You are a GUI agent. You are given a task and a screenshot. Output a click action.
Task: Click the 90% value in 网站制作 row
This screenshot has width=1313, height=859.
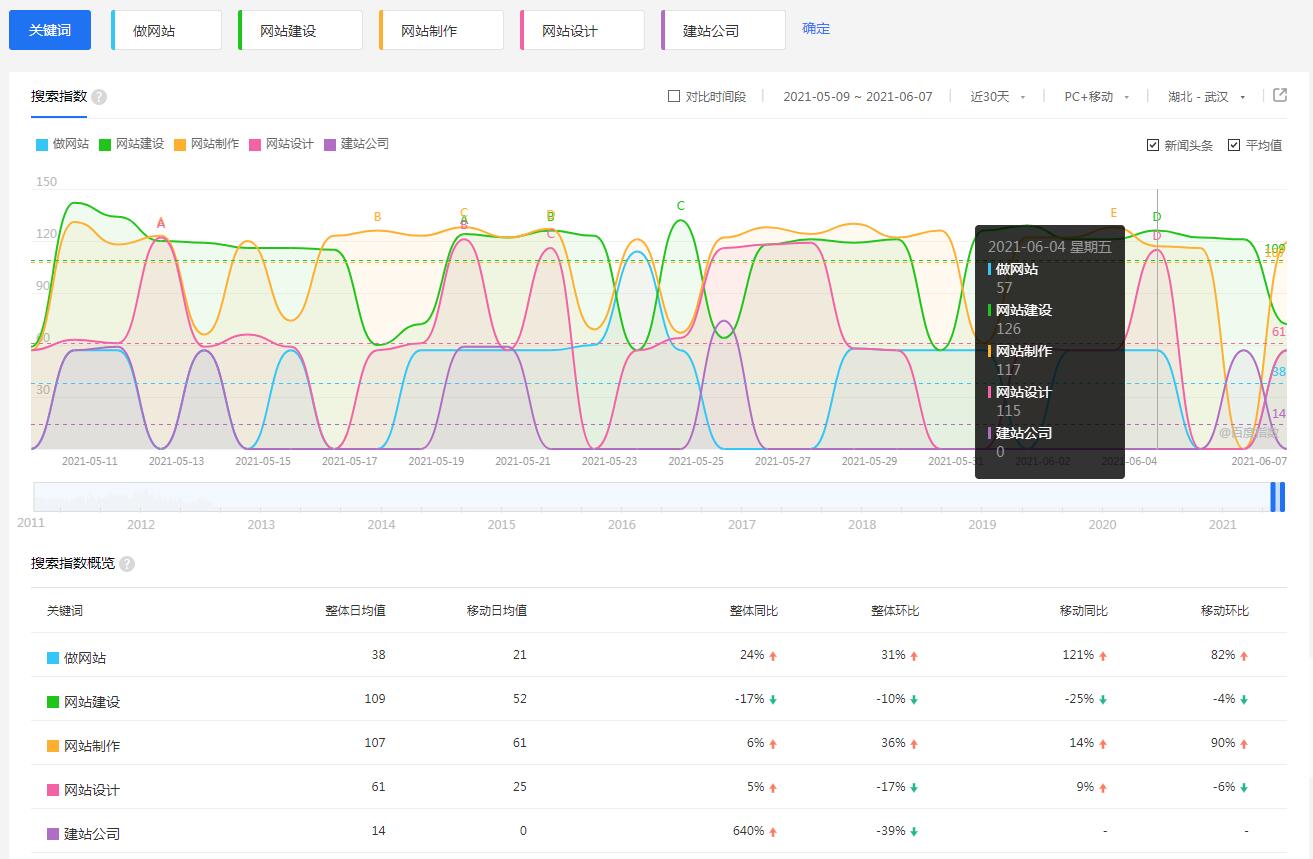(1223, 743)
